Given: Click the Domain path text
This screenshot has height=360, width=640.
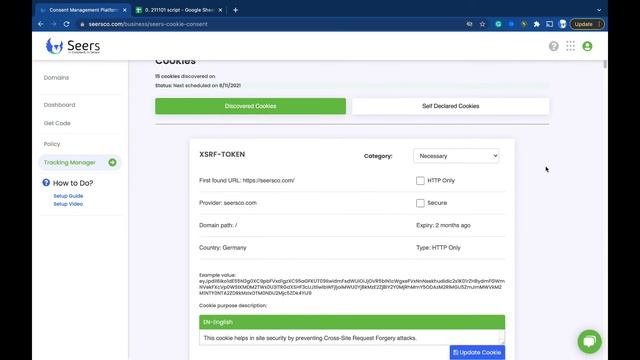Looking at the screenshot, I should point(218,225).
